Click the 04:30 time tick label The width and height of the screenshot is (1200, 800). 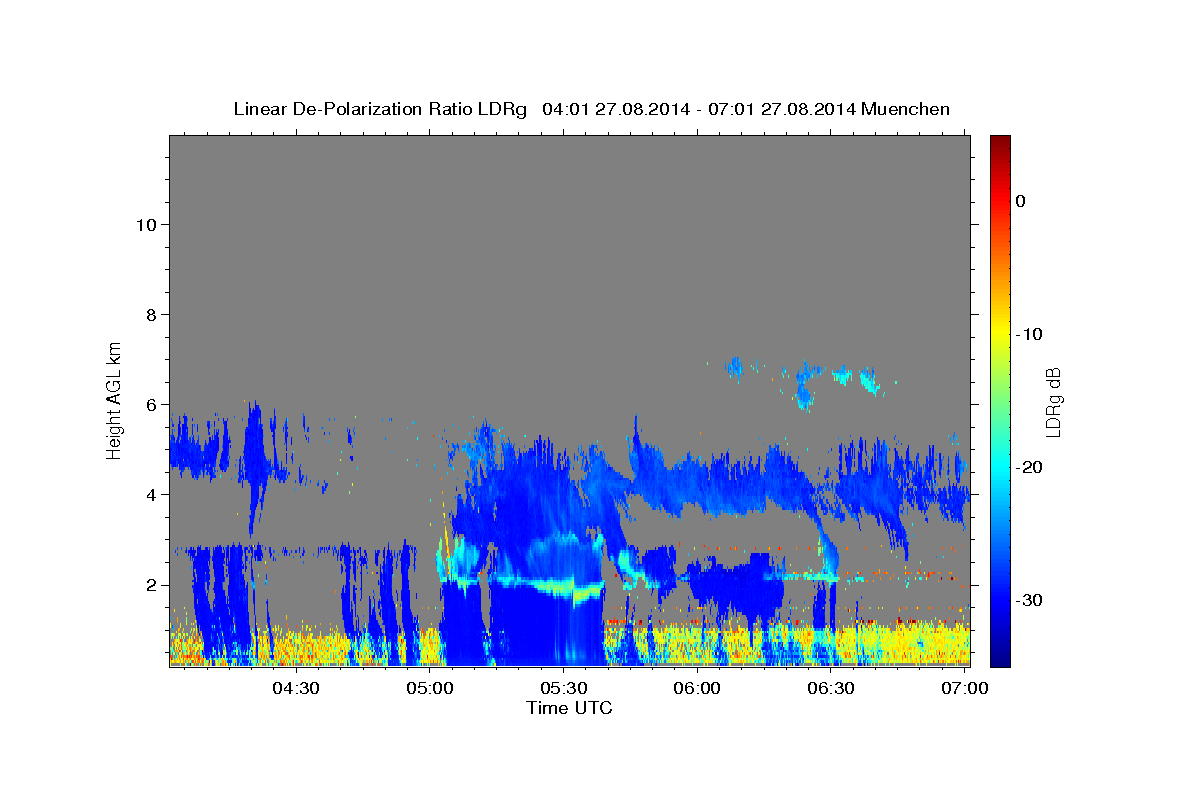click(x=296, y=688)
